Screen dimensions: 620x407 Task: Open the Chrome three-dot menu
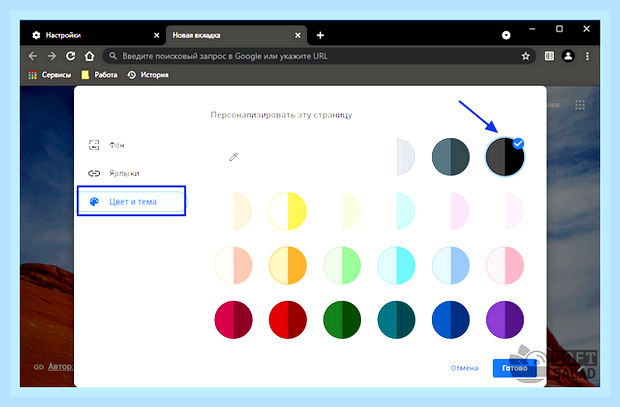[x=588, y=56]
